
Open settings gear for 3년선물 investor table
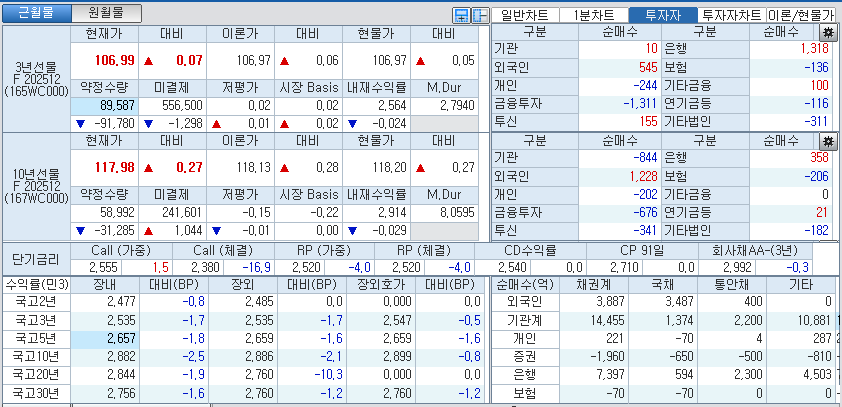click(828, 32)
